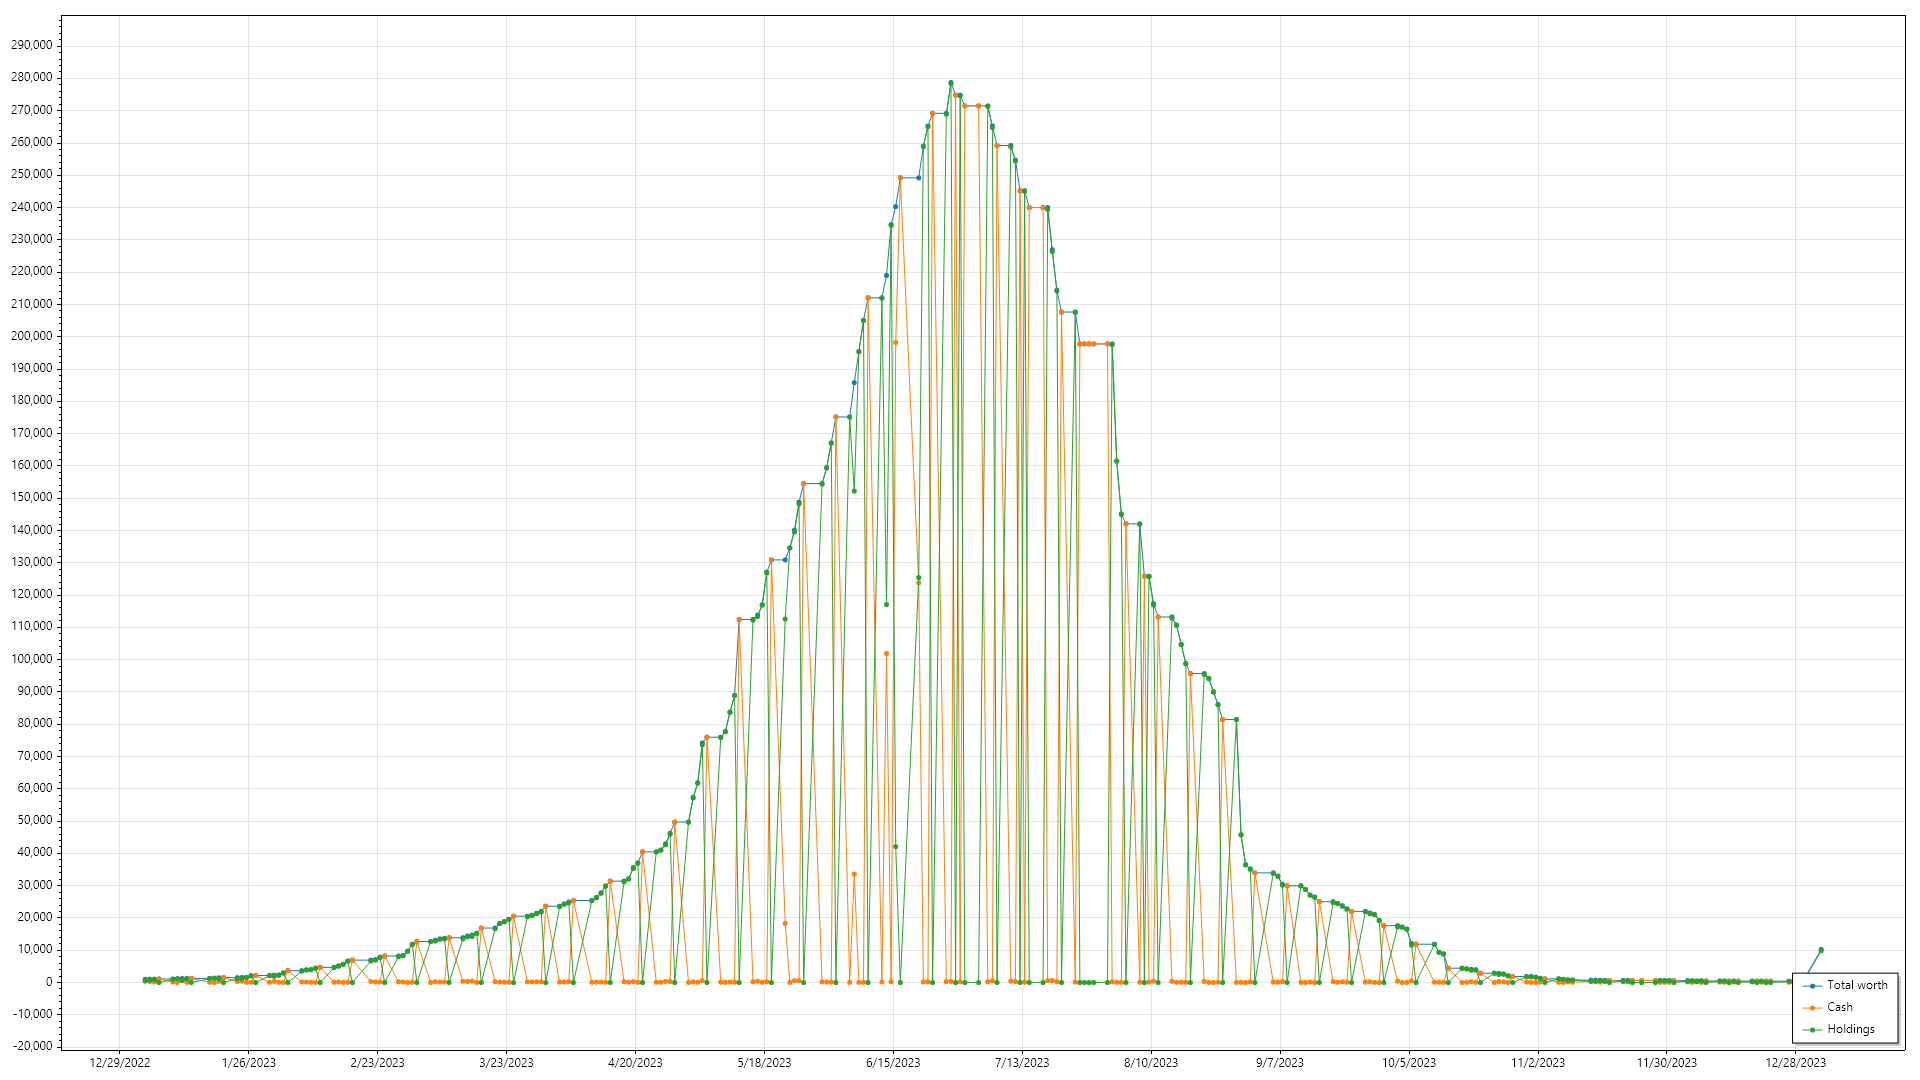Click the 150,000 y-axis value label
This screenshot has width=1920, height=1080.
point(32,497)
